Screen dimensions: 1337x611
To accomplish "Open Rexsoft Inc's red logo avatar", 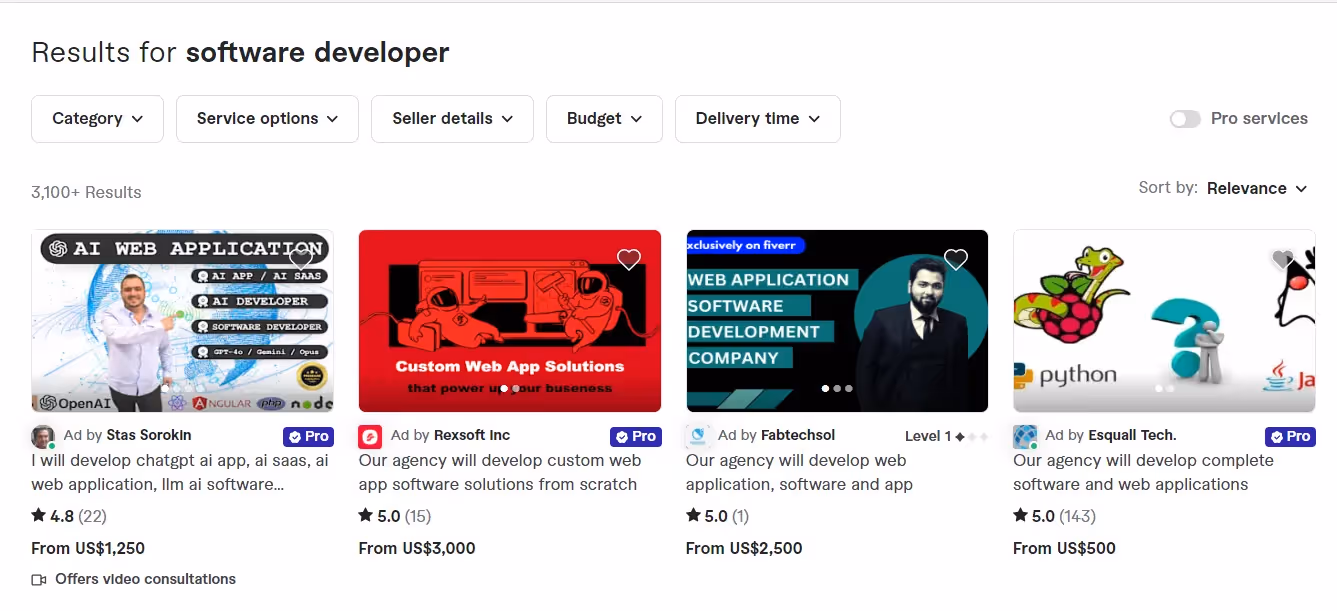I will pos(370,437).
